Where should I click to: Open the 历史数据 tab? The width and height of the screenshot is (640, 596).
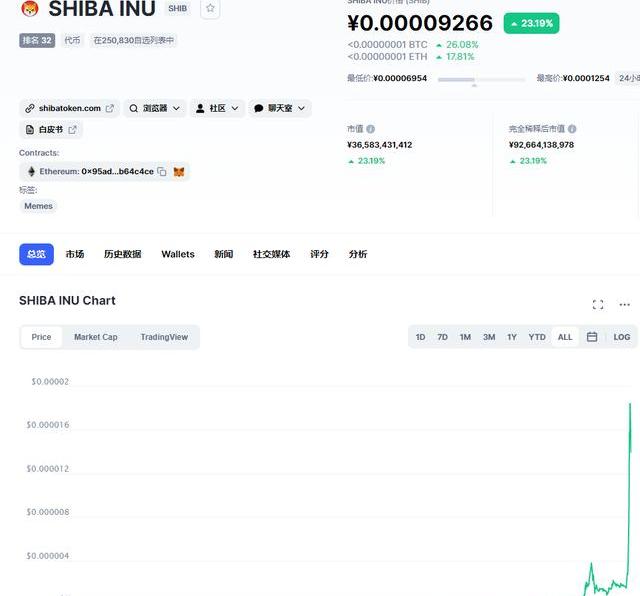click(x=122, y=254)
